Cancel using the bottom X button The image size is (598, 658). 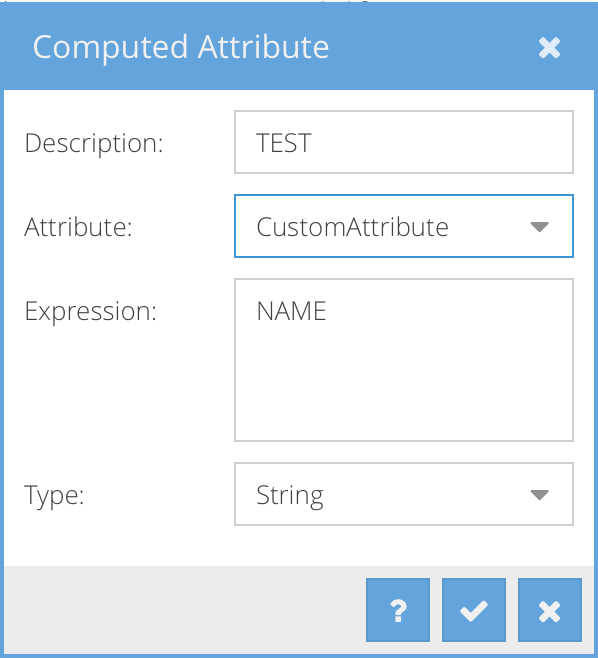(550, 610)
